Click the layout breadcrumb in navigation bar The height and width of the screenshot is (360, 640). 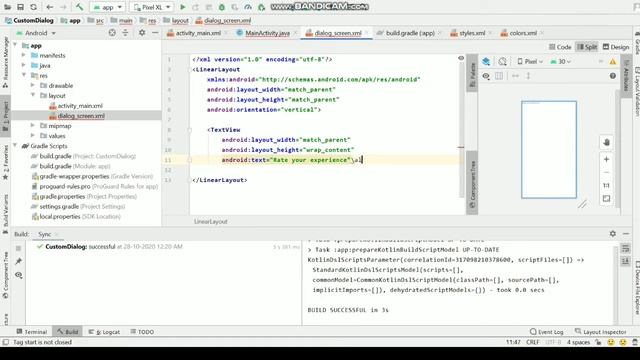point(176,20)
